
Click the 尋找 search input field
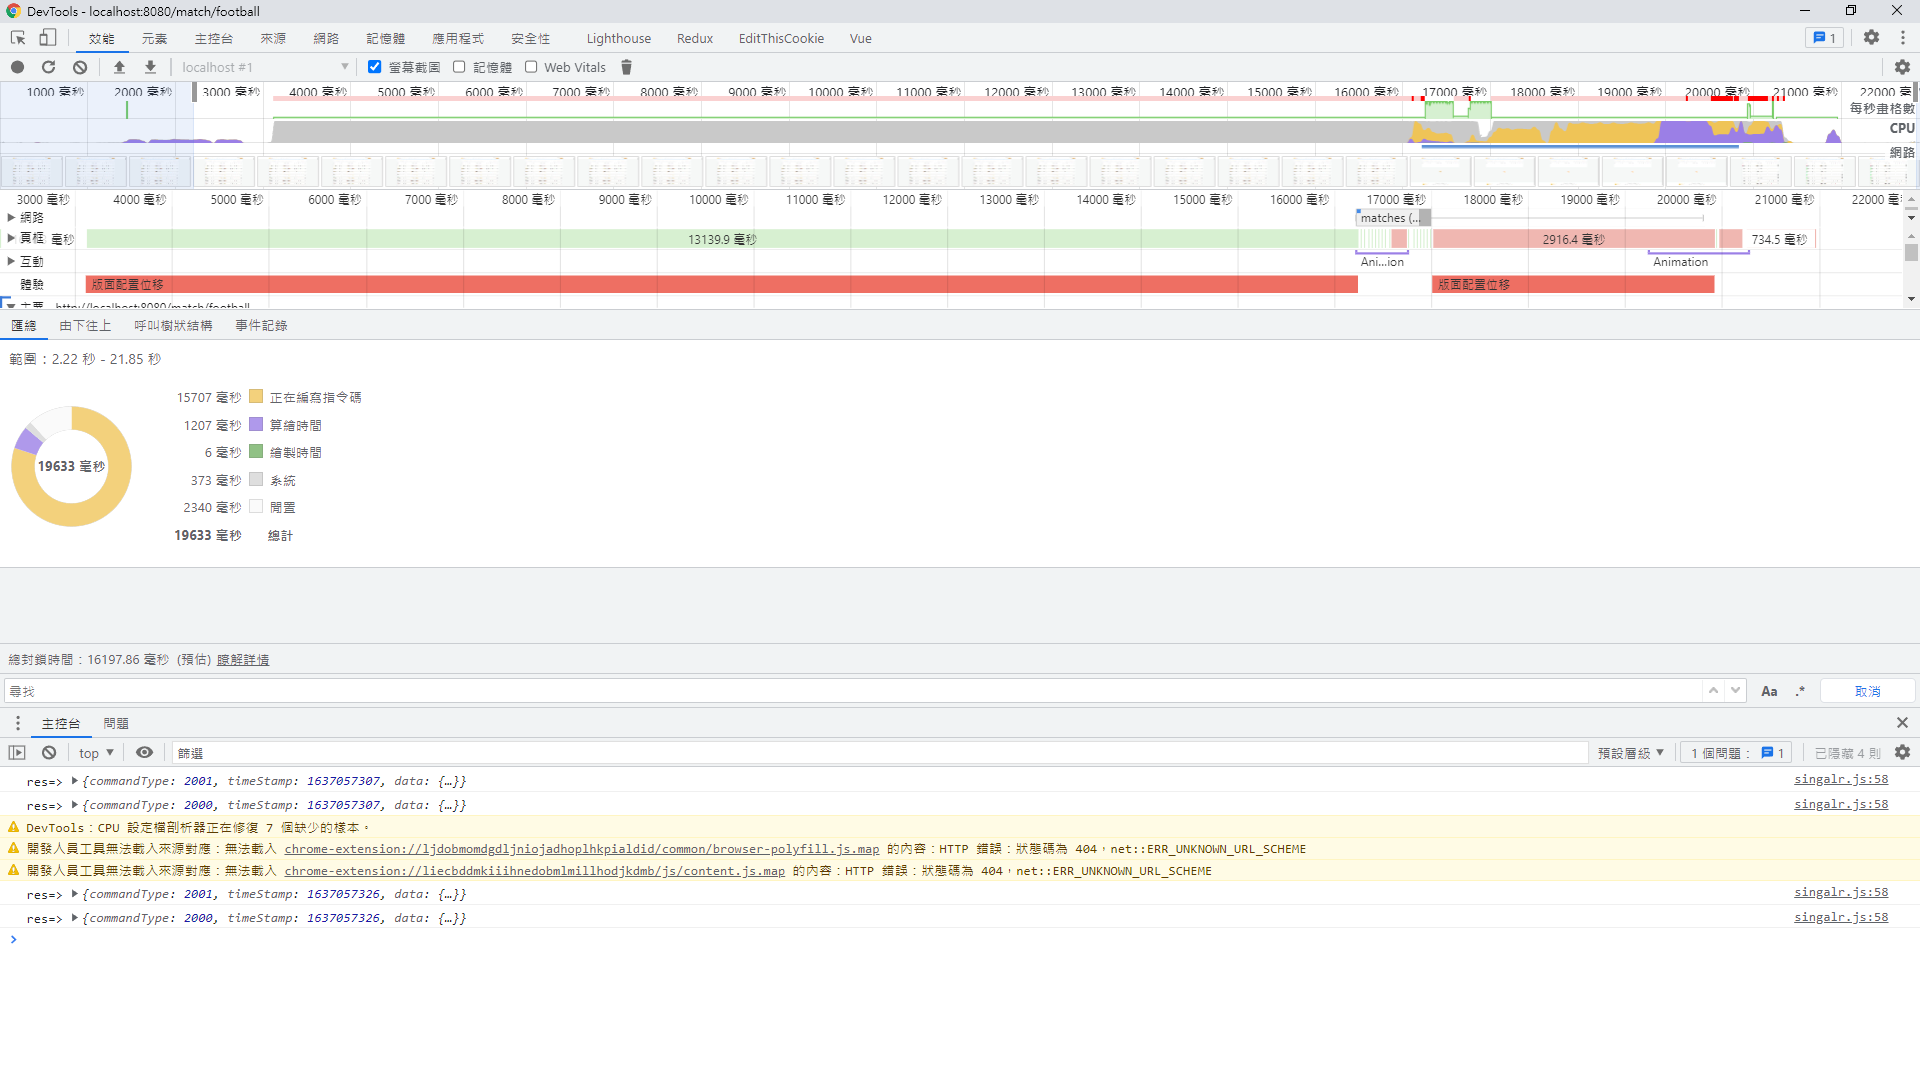850,691
